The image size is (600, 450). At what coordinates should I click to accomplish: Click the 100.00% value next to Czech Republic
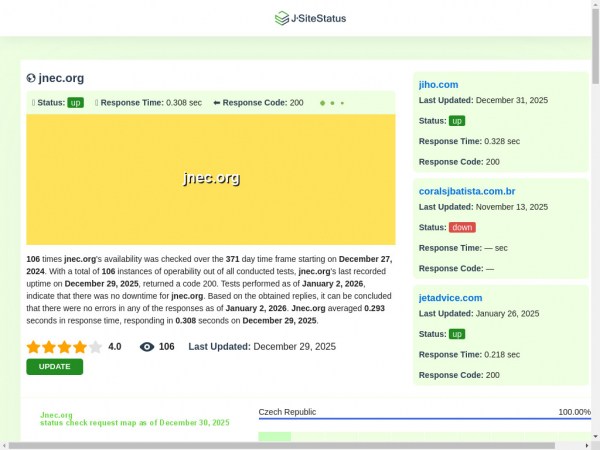click(x=574, y=412)
